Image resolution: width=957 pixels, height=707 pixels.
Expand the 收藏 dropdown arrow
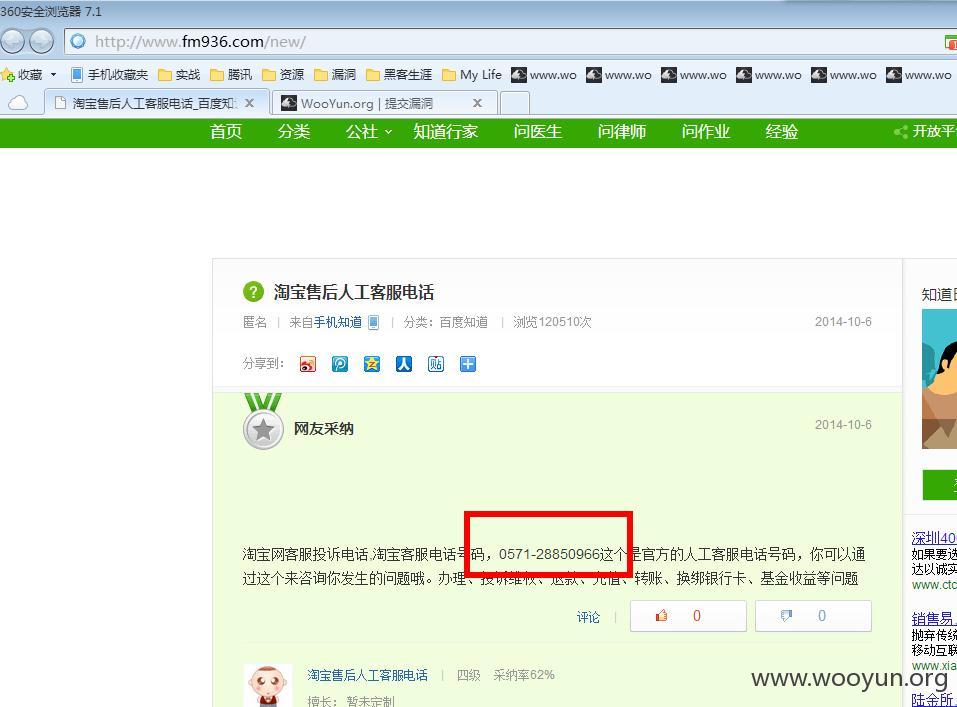point(53,74)
